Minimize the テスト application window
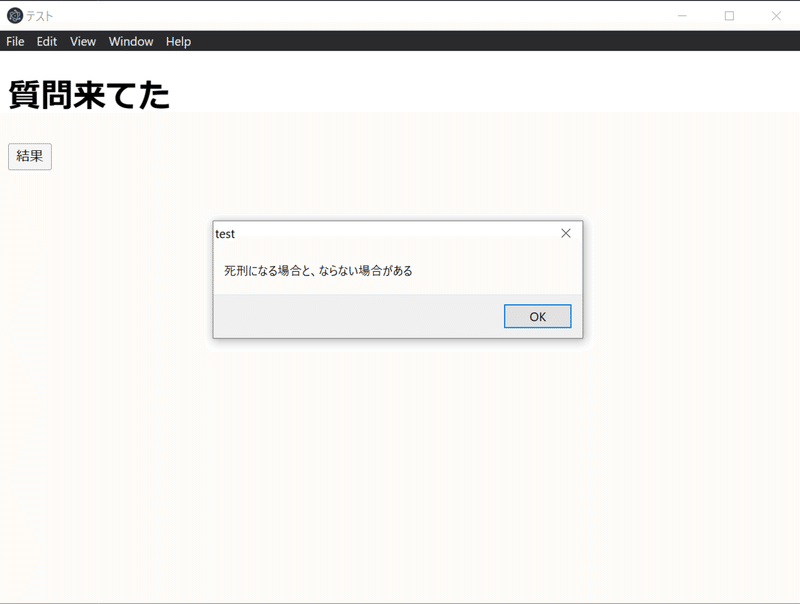 tap(681, 16)
